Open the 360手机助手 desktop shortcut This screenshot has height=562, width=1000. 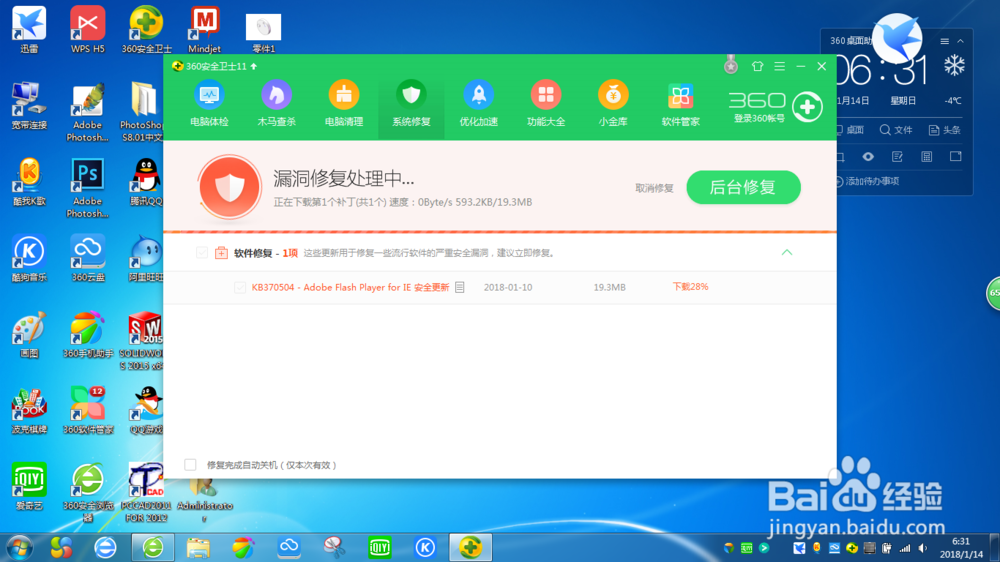[x=87, y=334]
